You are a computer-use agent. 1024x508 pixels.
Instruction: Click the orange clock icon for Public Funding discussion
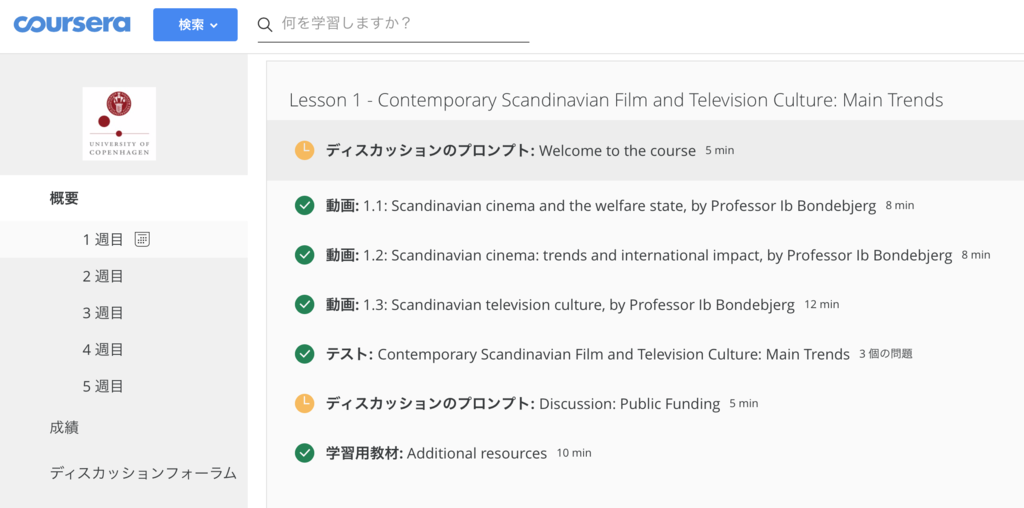(304, 404)
